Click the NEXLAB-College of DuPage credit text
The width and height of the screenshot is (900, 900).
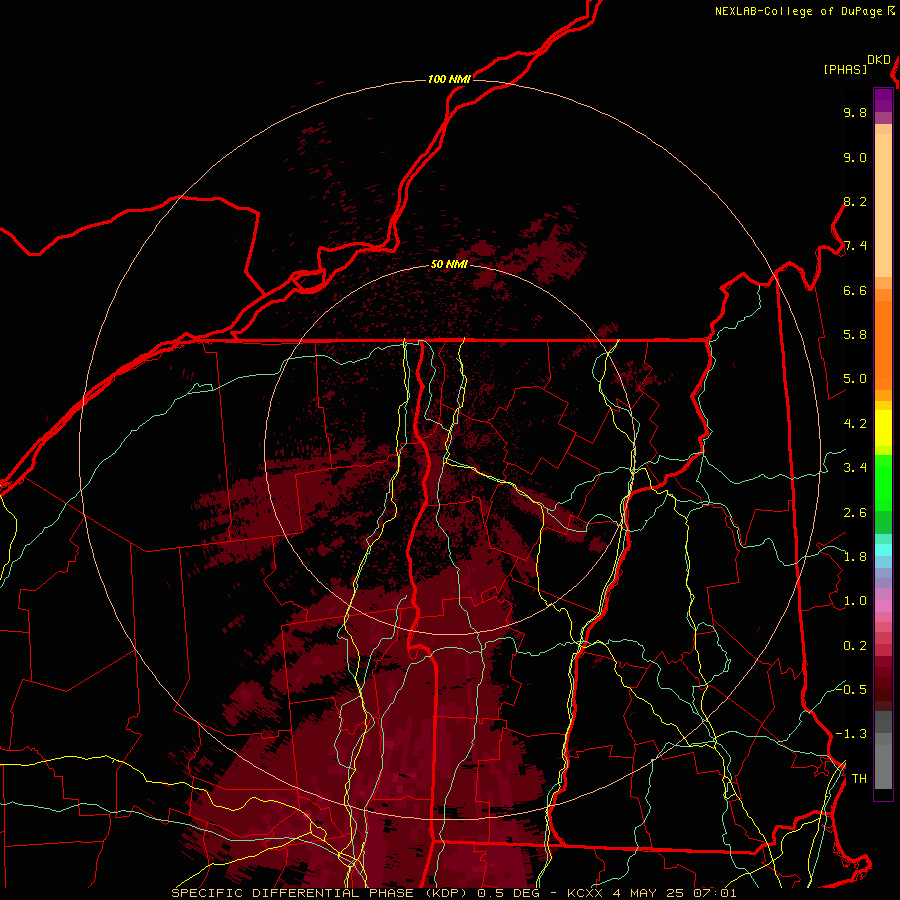pyautogui.click(x=799, y=11)
